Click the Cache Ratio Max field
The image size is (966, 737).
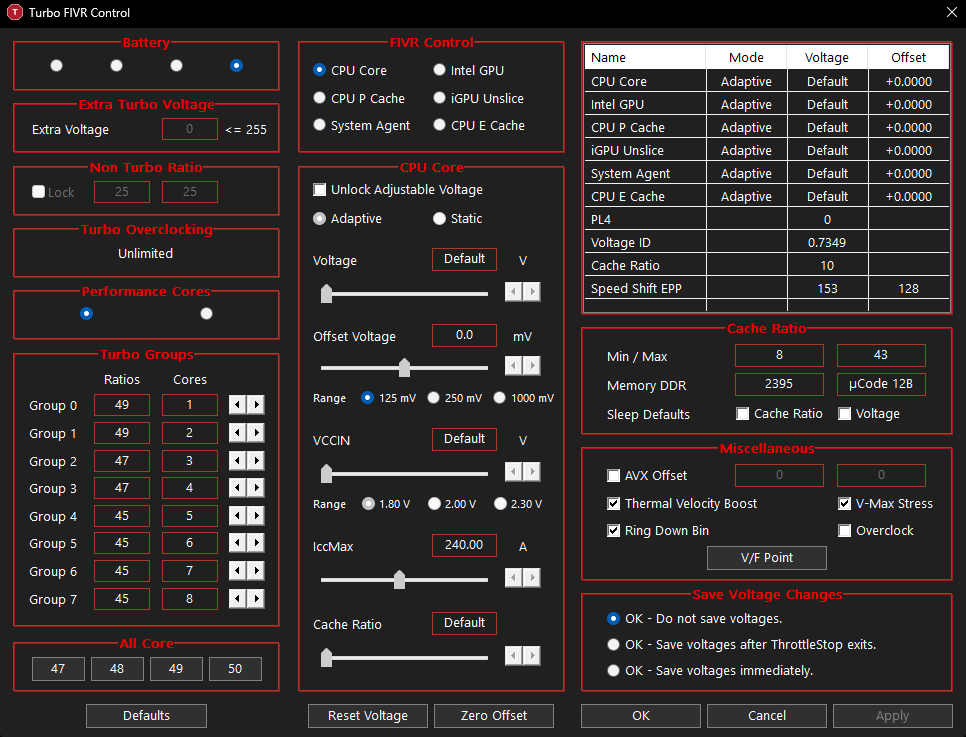point(881,355)
